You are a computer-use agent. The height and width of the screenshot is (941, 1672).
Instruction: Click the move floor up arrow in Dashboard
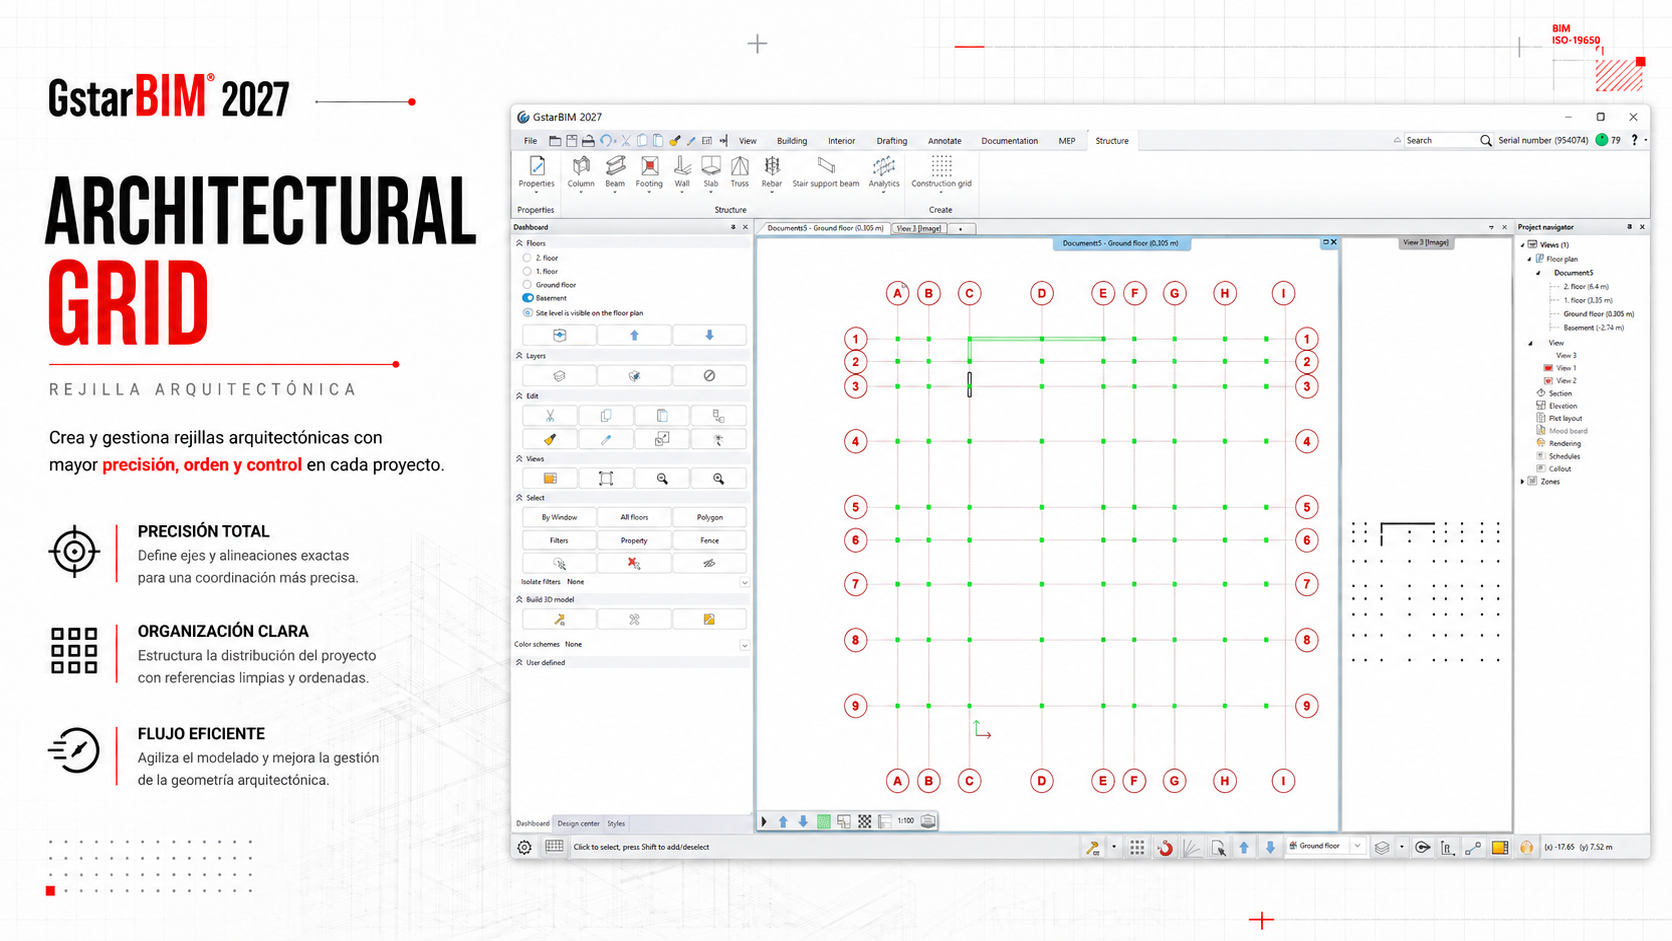point(634,335)
